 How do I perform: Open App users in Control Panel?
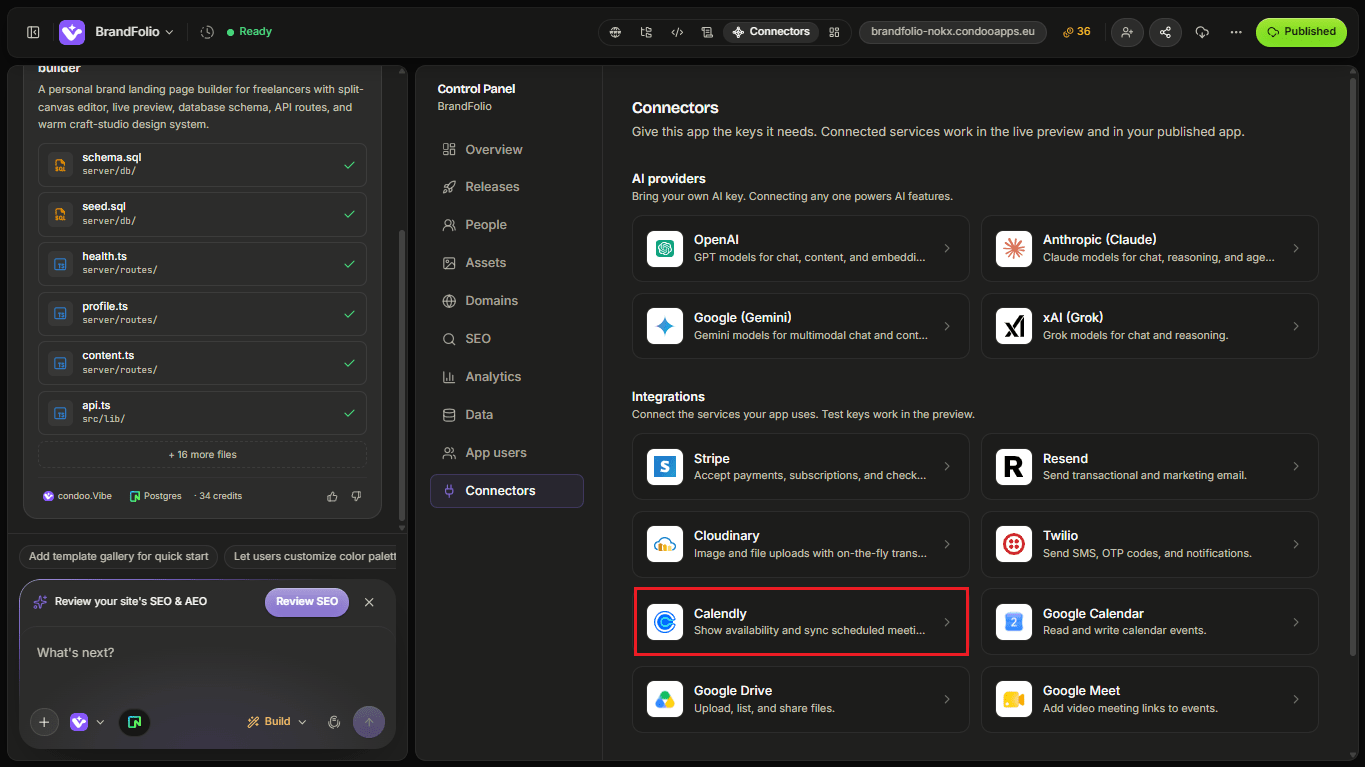(507, 453)
